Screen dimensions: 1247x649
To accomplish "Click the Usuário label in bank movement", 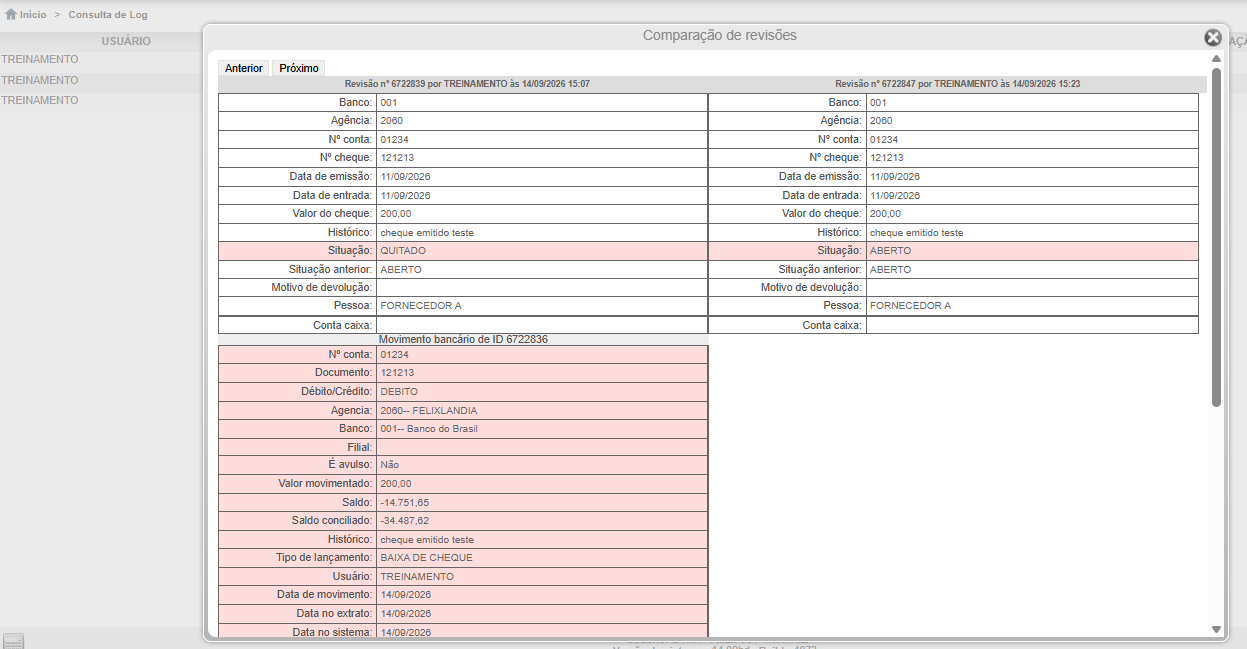I will click(x=353, y=577).
